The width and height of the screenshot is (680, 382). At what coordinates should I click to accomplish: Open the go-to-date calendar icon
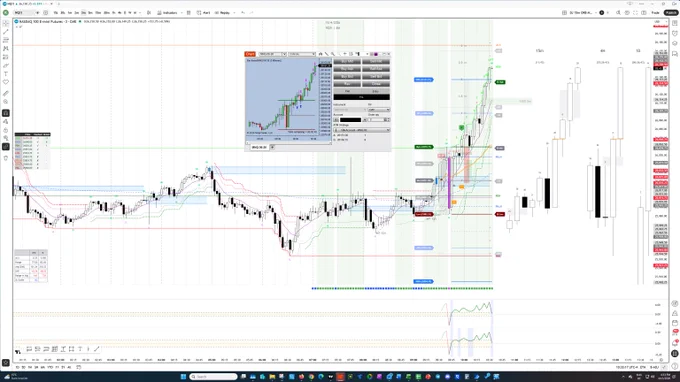78,367
